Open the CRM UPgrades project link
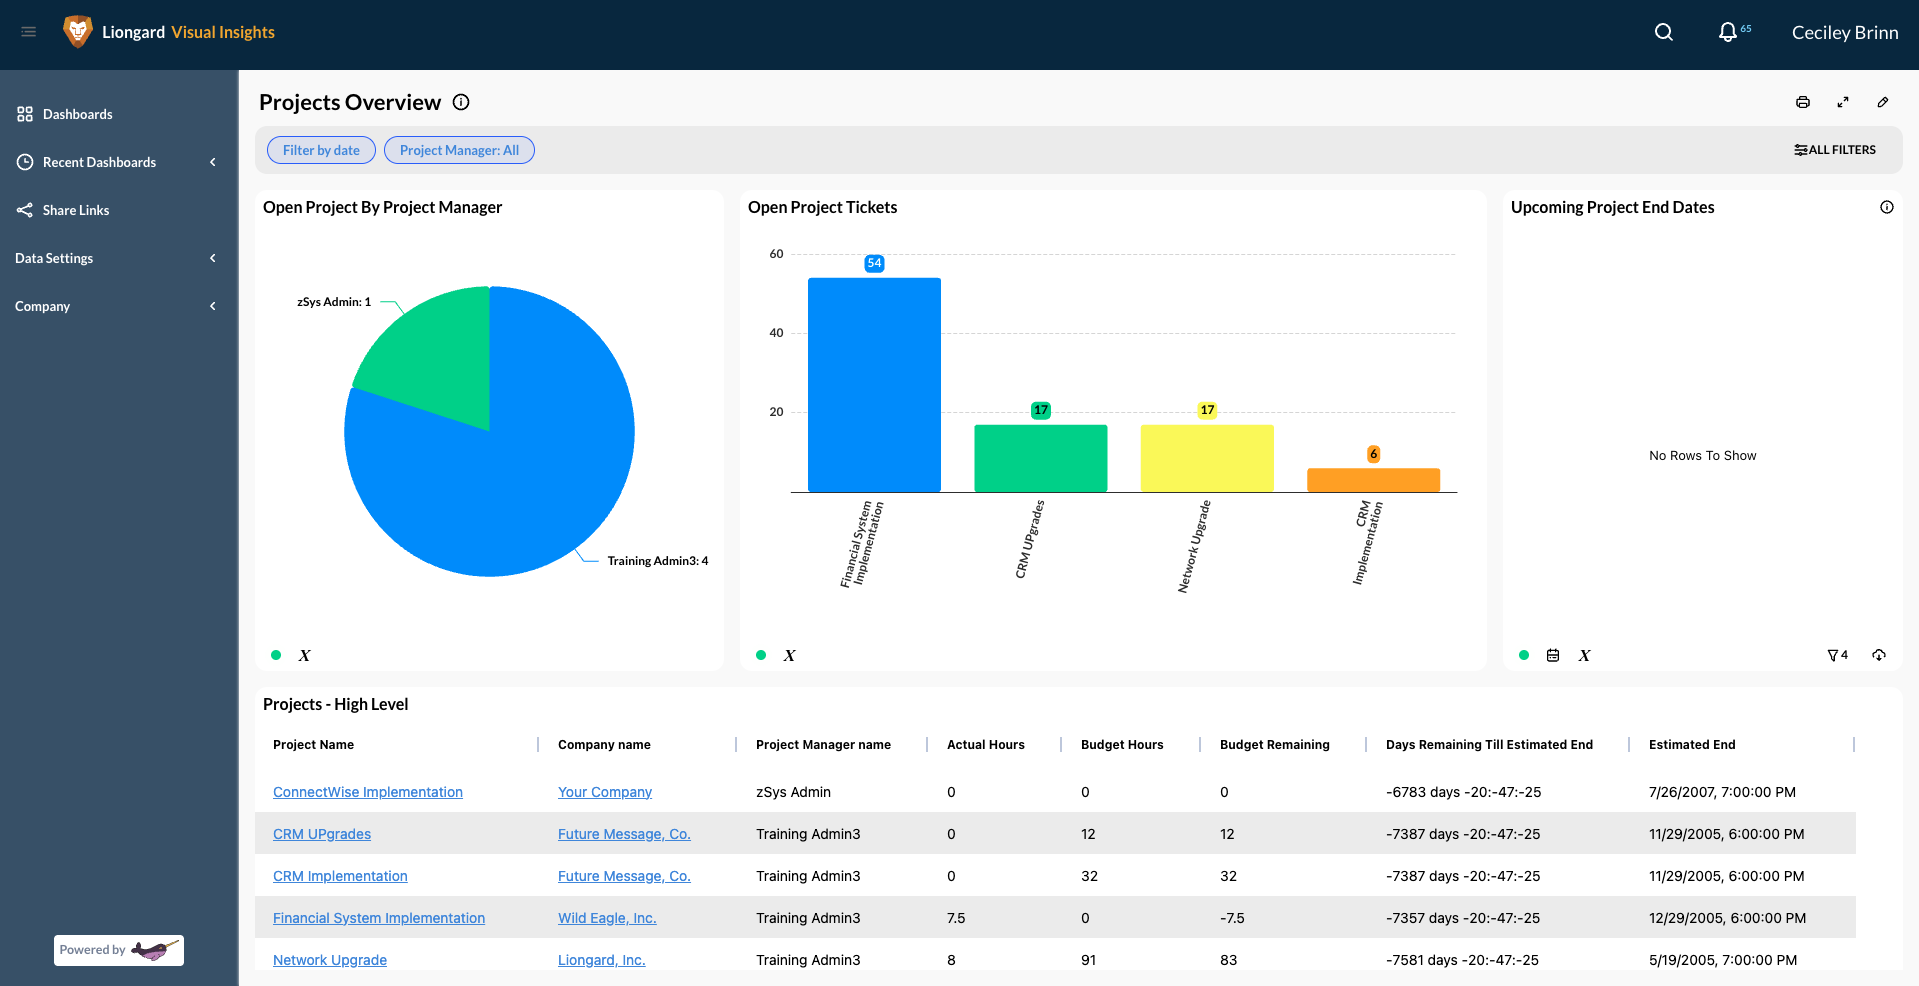Screen dimensions: 1919x986 (x=322, y=834)
